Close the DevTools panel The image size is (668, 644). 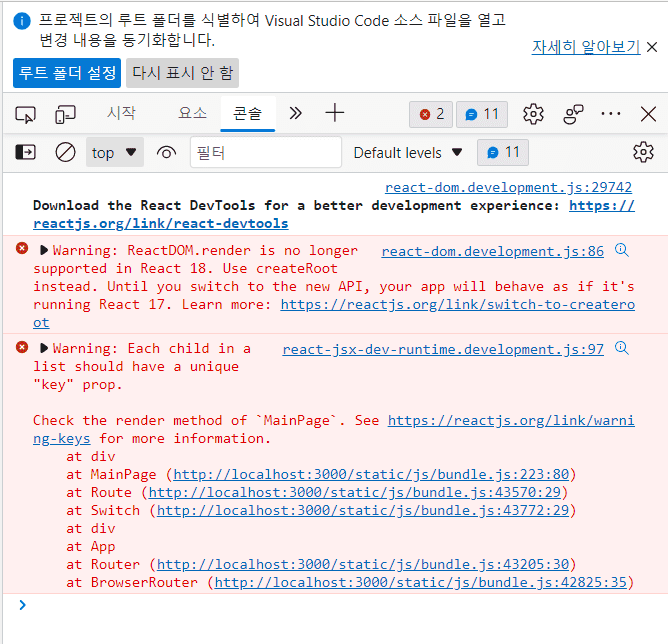[x=648, y=114]
